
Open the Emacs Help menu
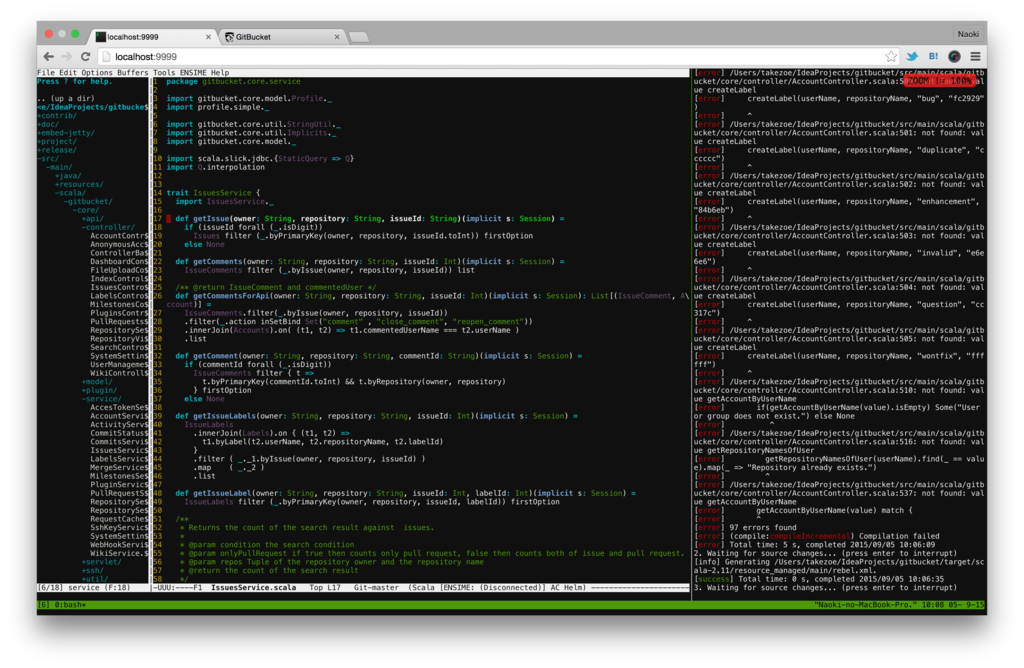219,72
